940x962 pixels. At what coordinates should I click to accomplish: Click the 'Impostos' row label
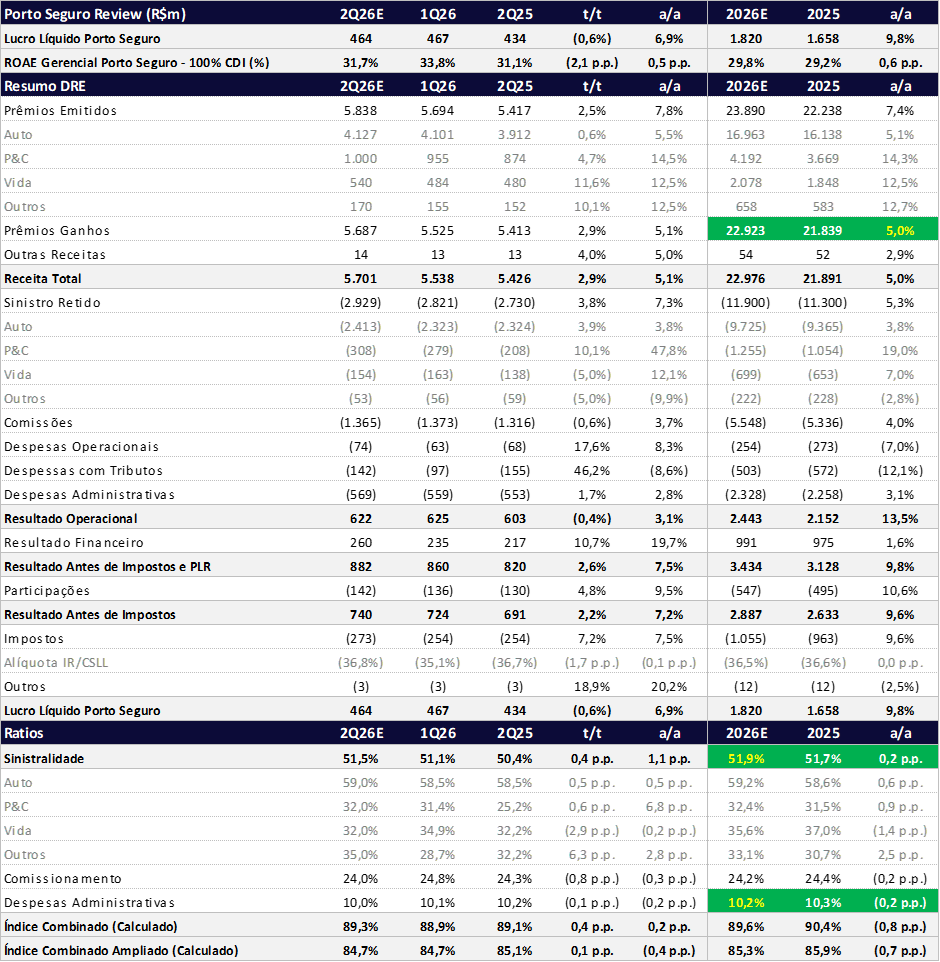pyautogui.click(x=33, y=639)
